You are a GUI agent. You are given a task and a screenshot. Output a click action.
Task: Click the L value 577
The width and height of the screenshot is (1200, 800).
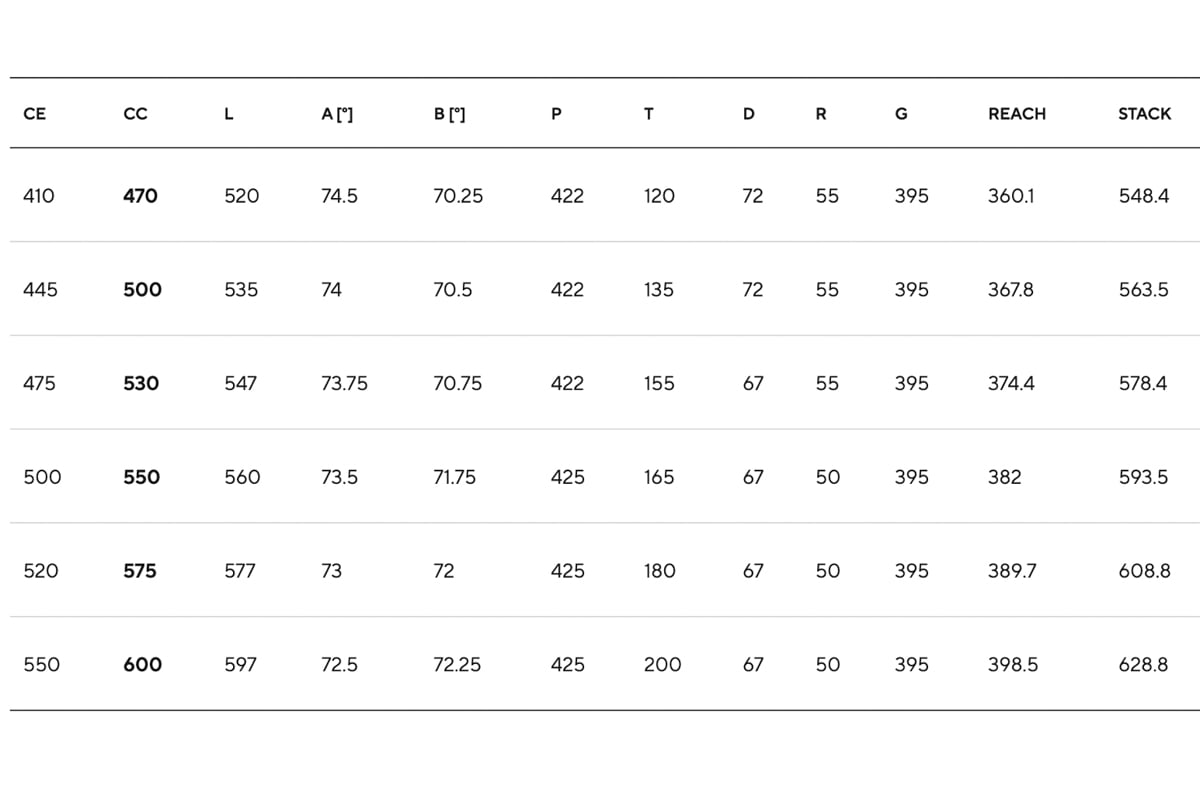pos(240,571)
